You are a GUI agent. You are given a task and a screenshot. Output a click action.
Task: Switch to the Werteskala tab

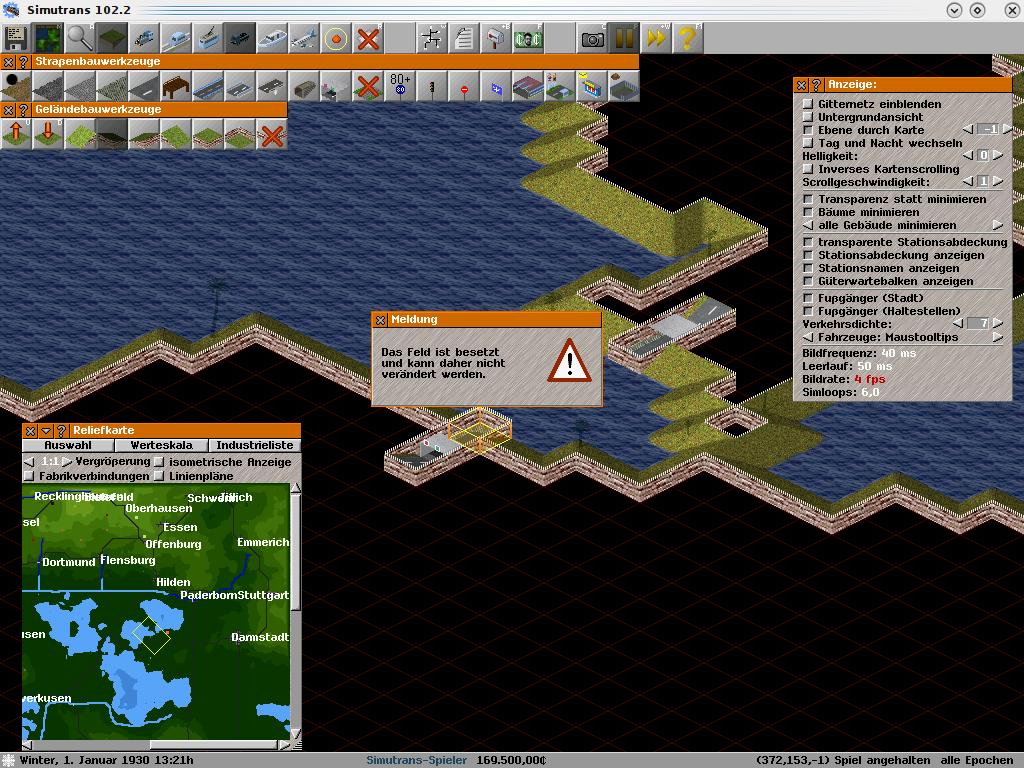(161, 445)
